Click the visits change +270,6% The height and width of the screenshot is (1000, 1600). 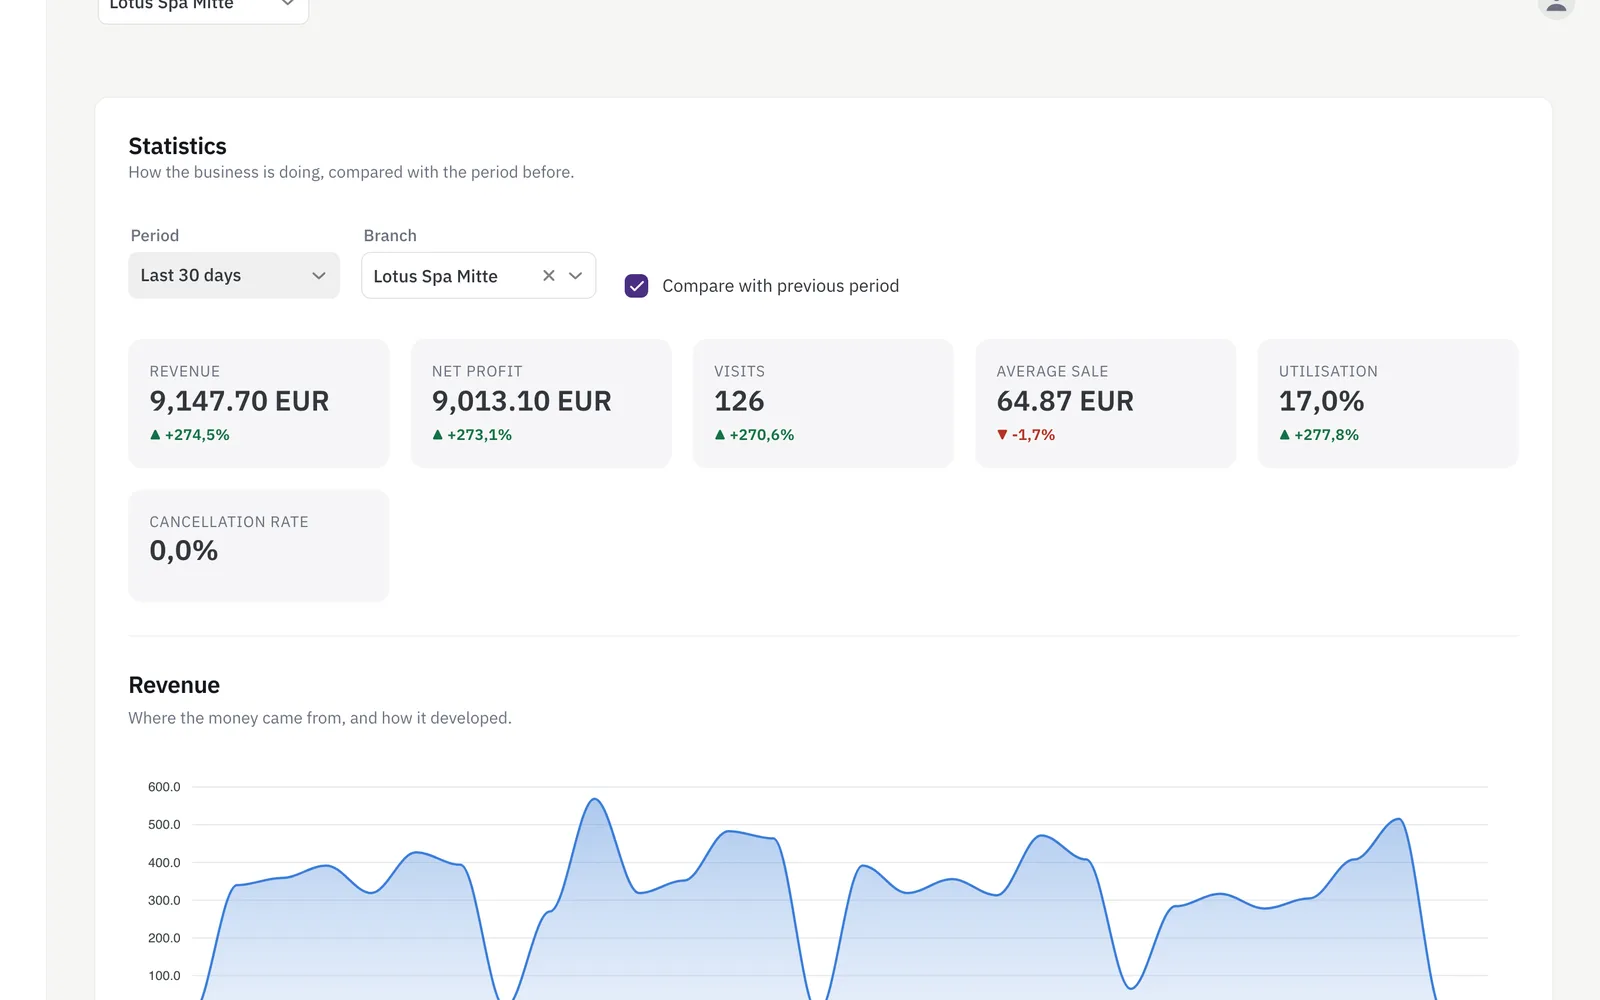tap(762, 435)
